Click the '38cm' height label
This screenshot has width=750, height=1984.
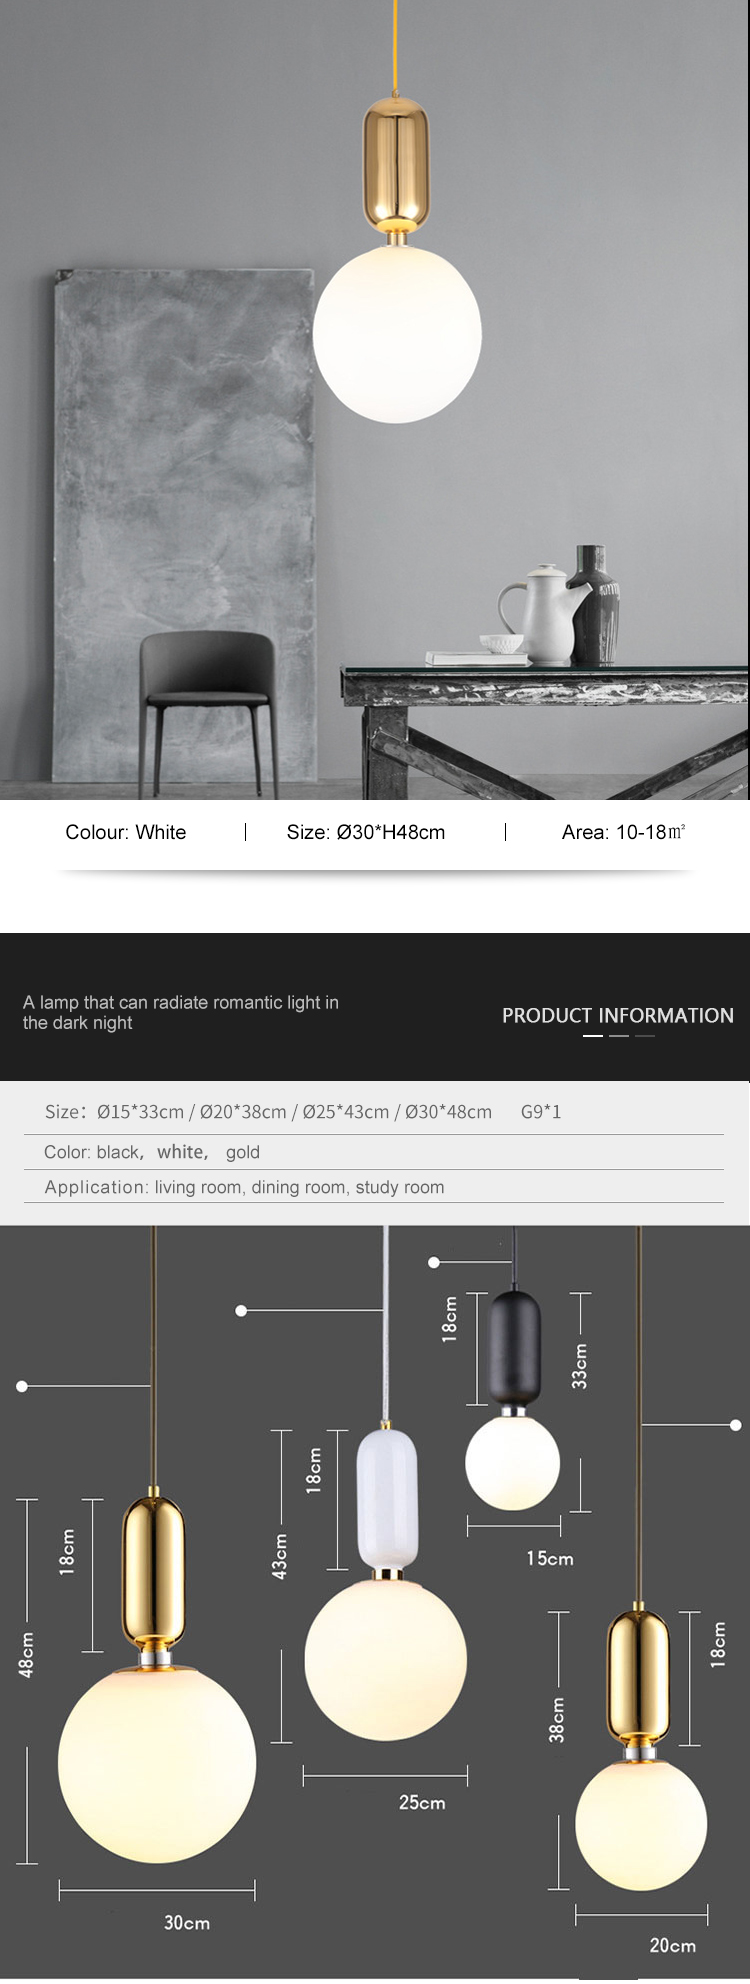[558, 1720]
